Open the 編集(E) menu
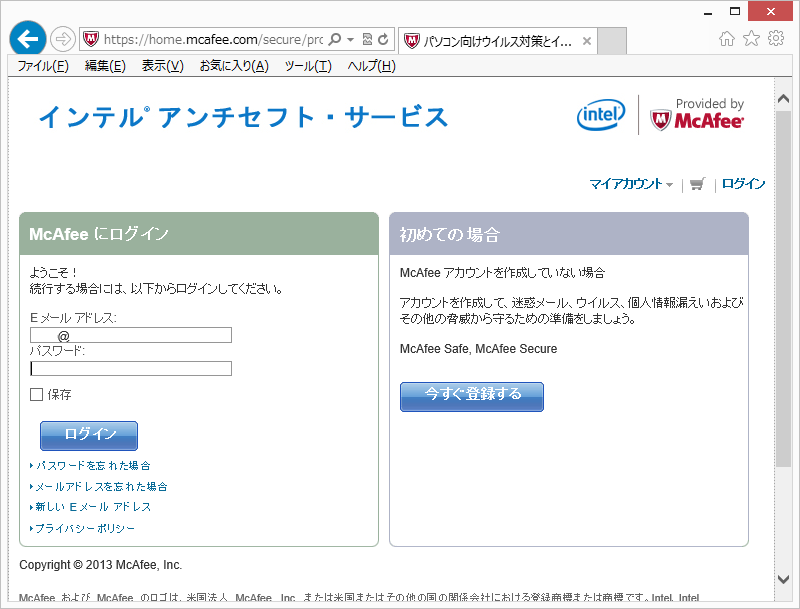Viewport: 800px width, 609px height. [105, 66]
